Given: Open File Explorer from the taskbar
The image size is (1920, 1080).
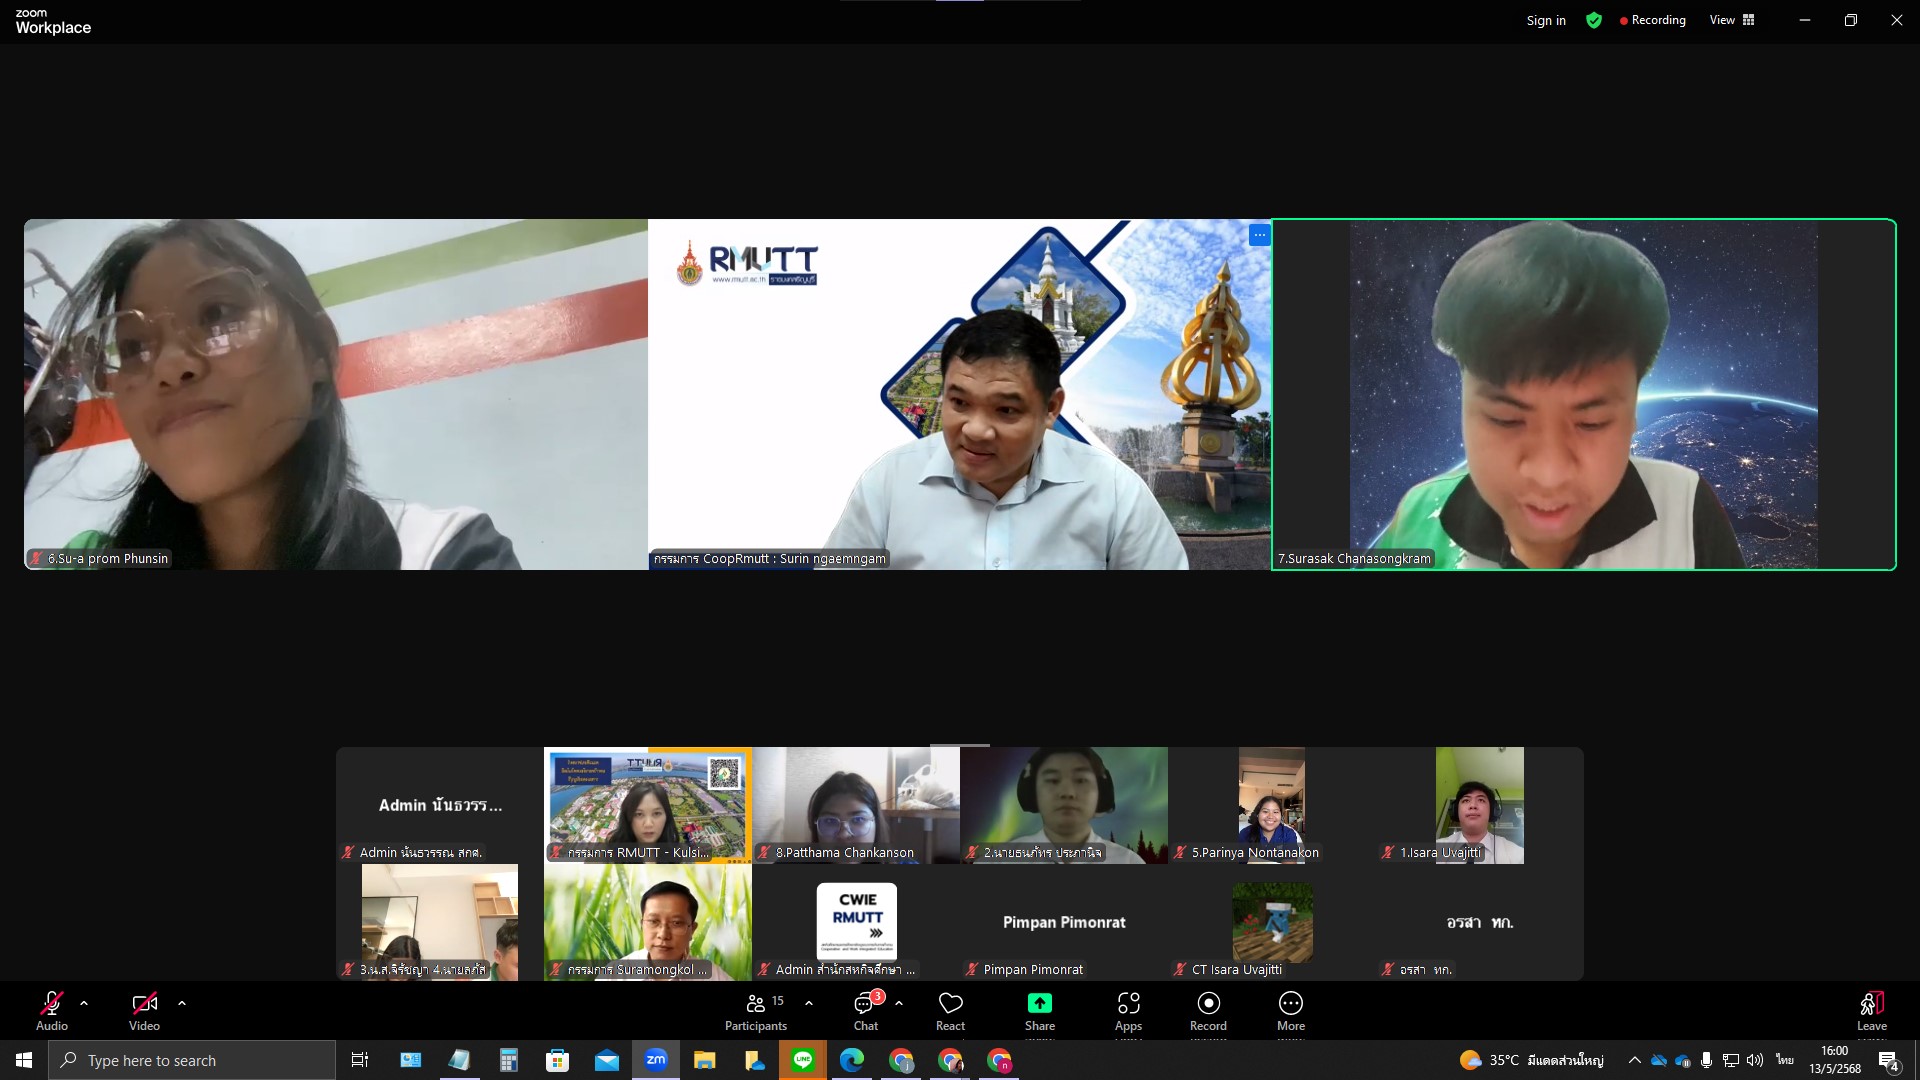Looking at the screenshot, I should (705, 1060).
